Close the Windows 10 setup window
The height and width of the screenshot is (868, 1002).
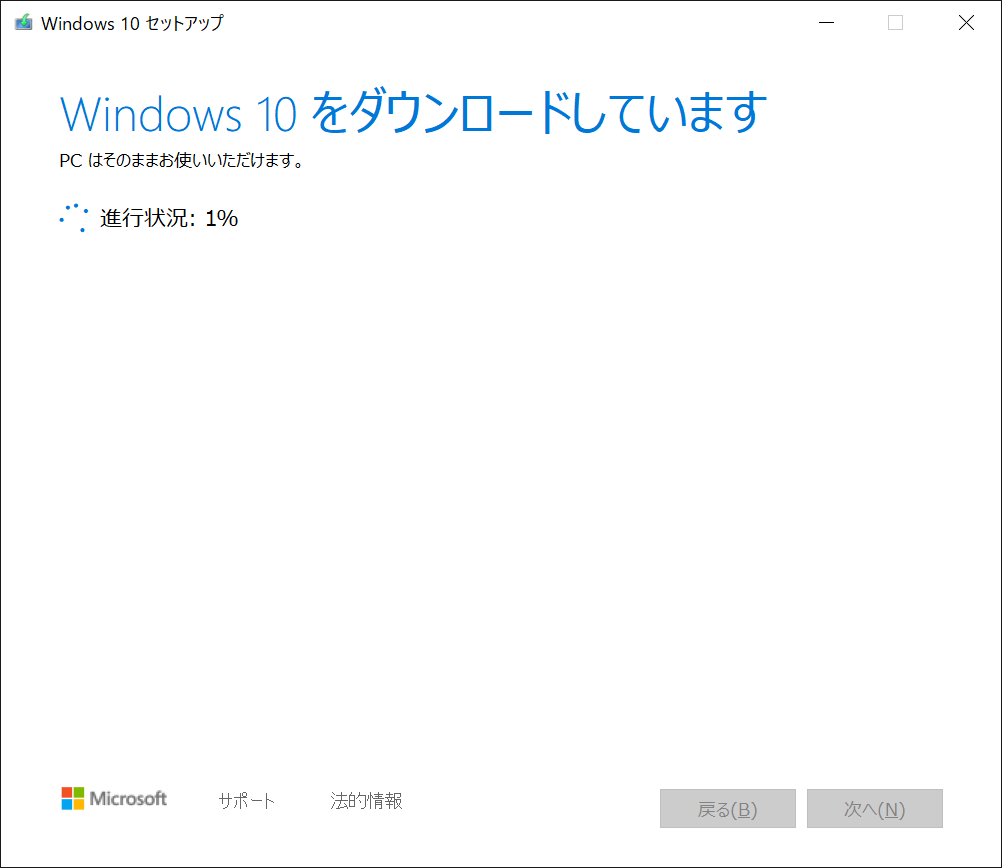[966, 23]
